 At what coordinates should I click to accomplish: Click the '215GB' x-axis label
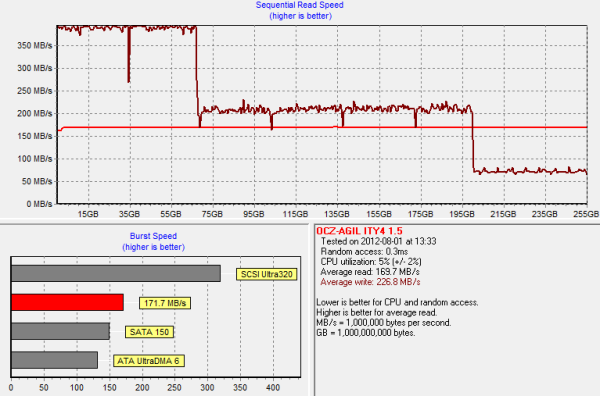[503, 214]
